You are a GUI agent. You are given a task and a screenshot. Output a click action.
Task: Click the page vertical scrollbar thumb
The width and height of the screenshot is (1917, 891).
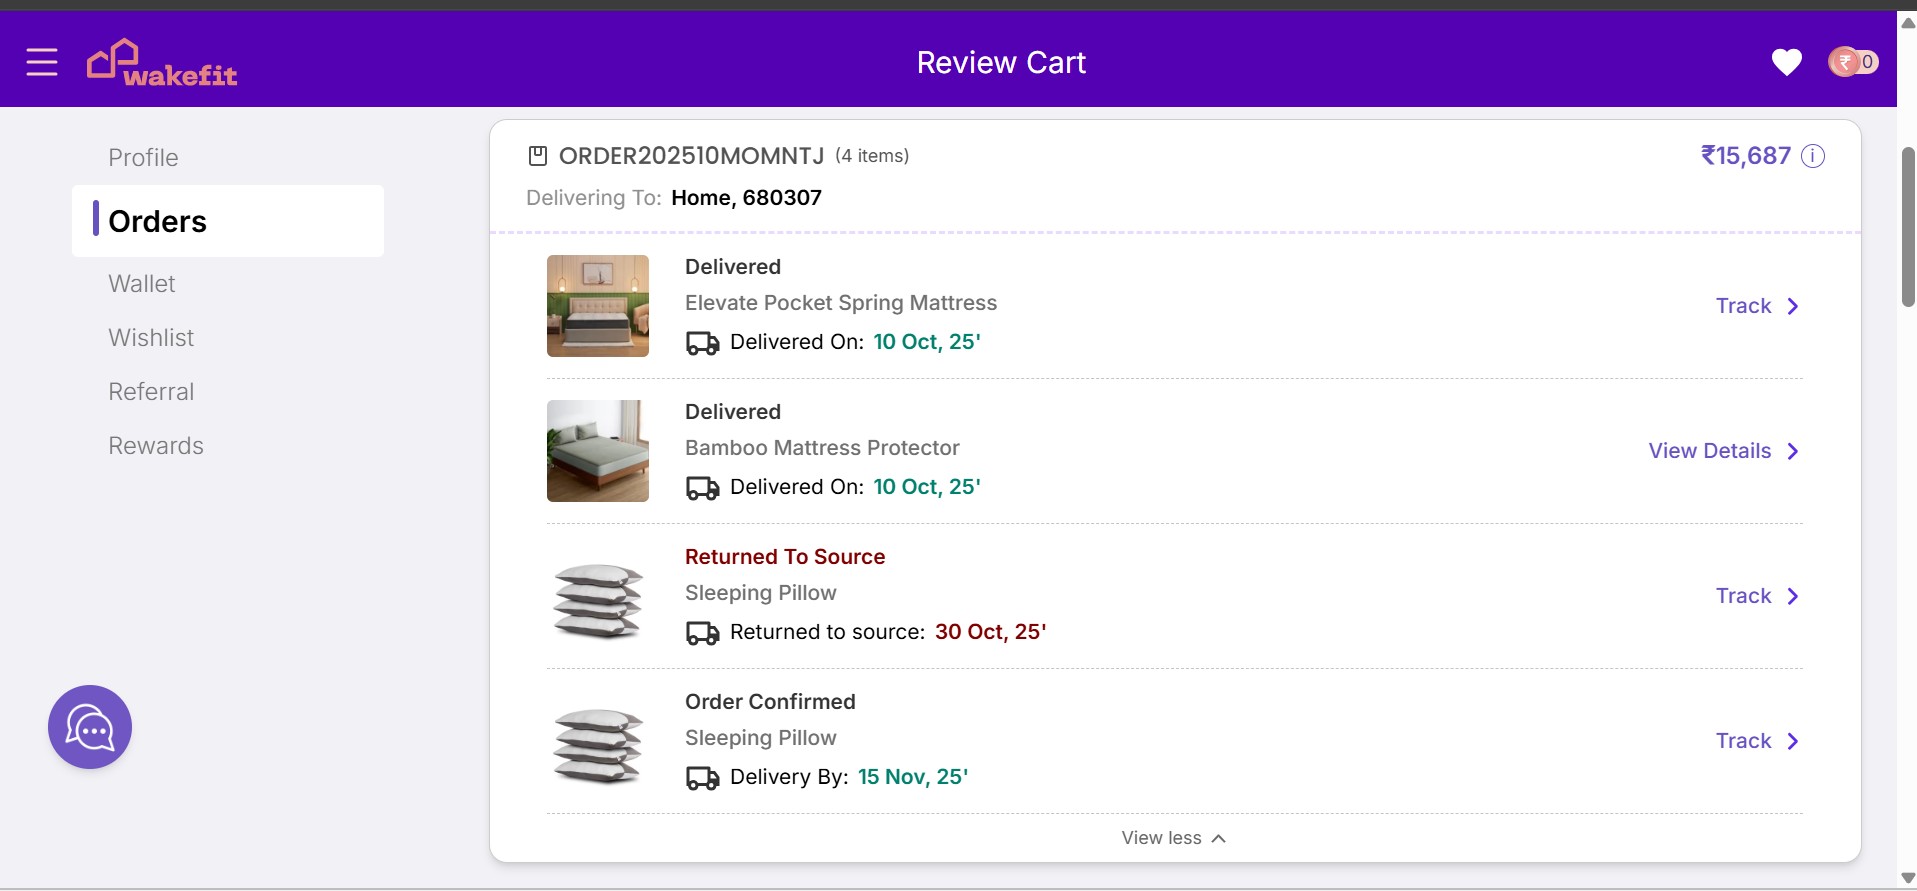pyautogui.click(x=1907, y=226)
